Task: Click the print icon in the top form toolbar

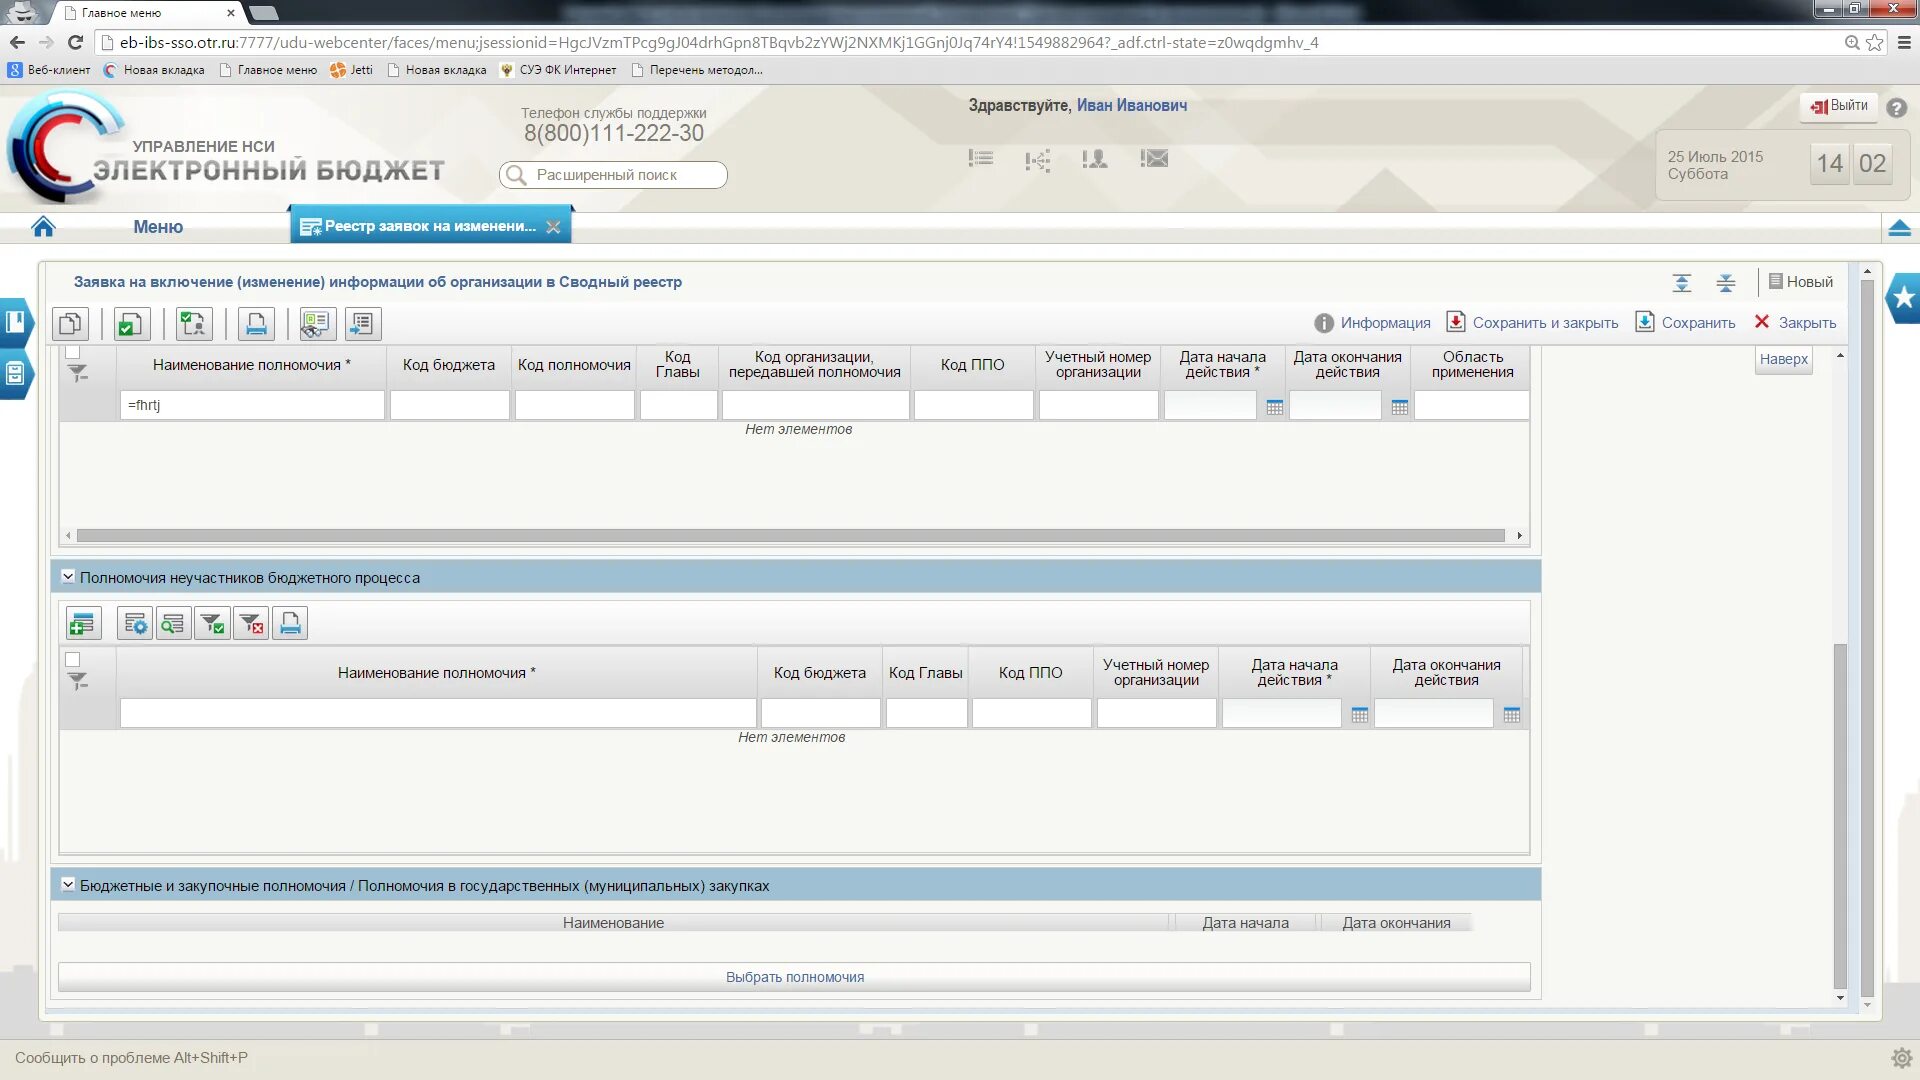Action: coord(256,324)
